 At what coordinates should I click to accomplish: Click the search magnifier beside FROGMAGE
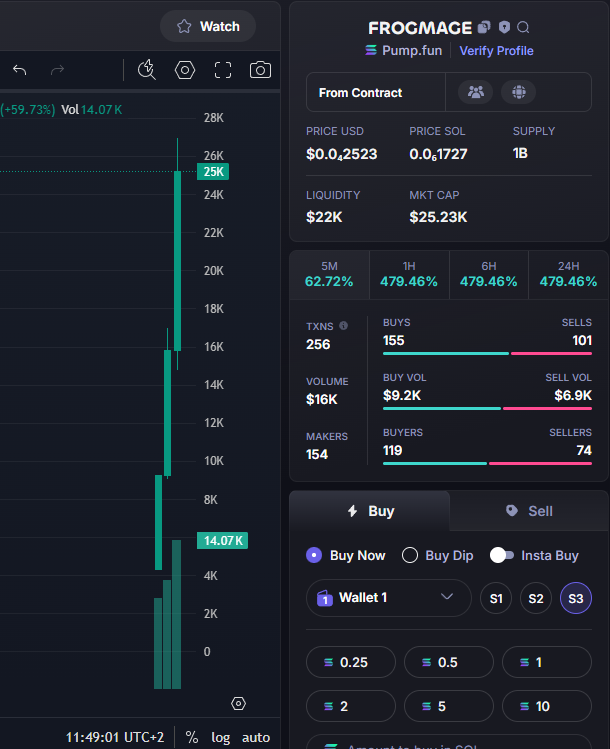click(x=523, y=27)
